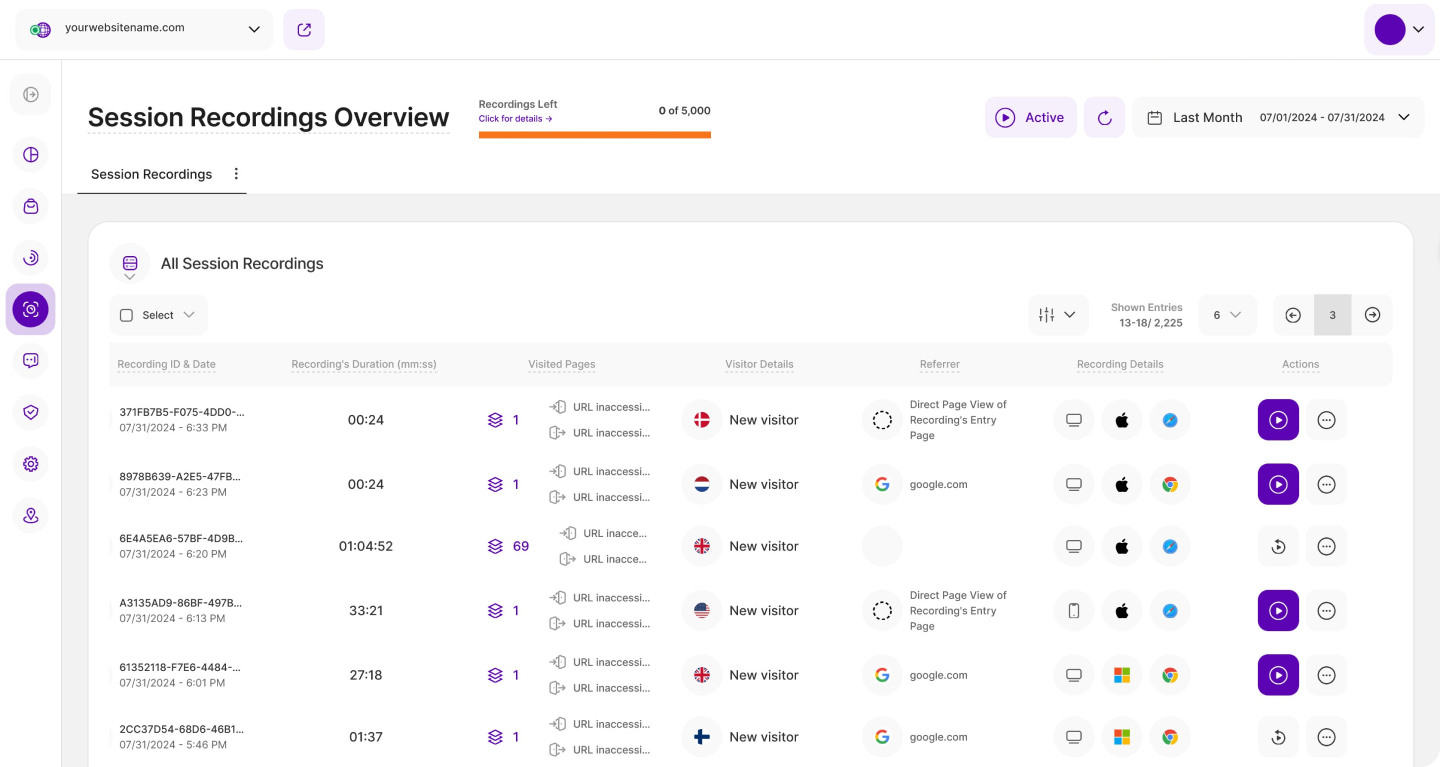
Task: Play the 00:24 recording from Denmark visitor
Action: coord(1277,420)
